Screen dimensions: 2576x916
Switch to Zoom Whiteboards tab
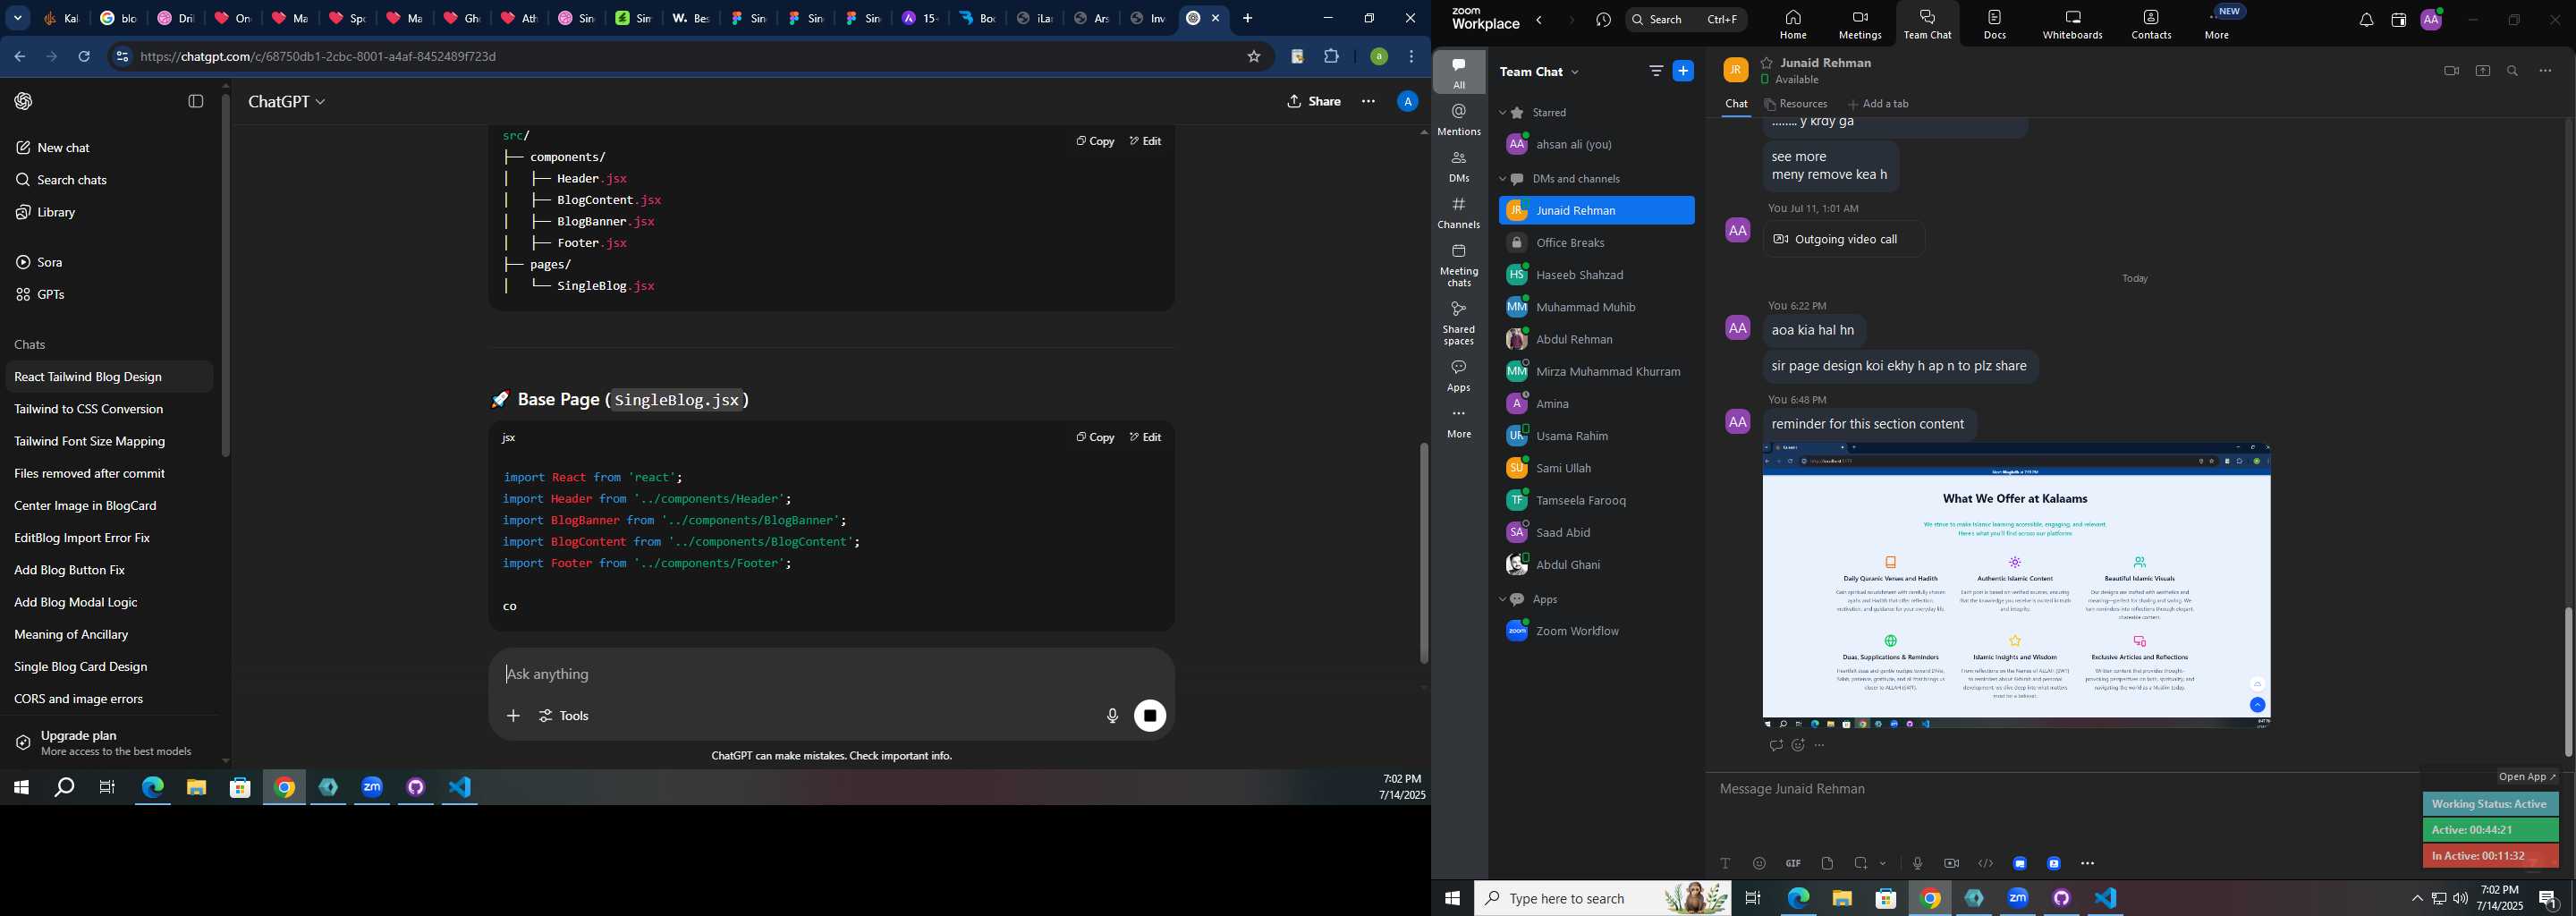[2072, 24]
